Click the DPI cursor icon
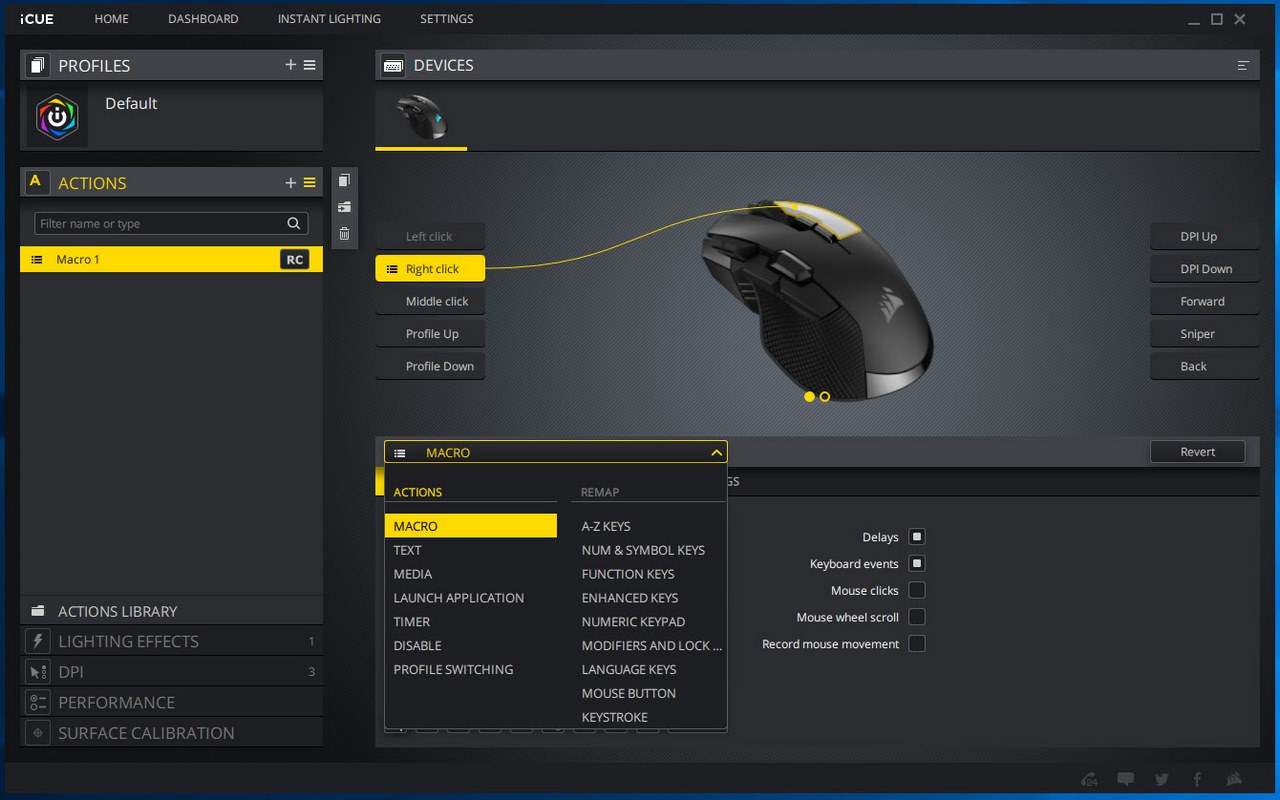This screenshot has width=1280, height=800. click(x=38, y=672)
